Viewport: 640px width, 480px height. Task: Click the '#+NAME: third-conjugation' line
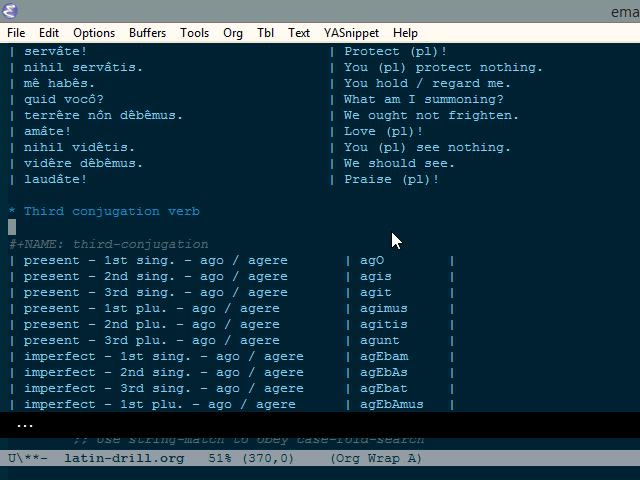pyautogui.click(x=109, y=244)
